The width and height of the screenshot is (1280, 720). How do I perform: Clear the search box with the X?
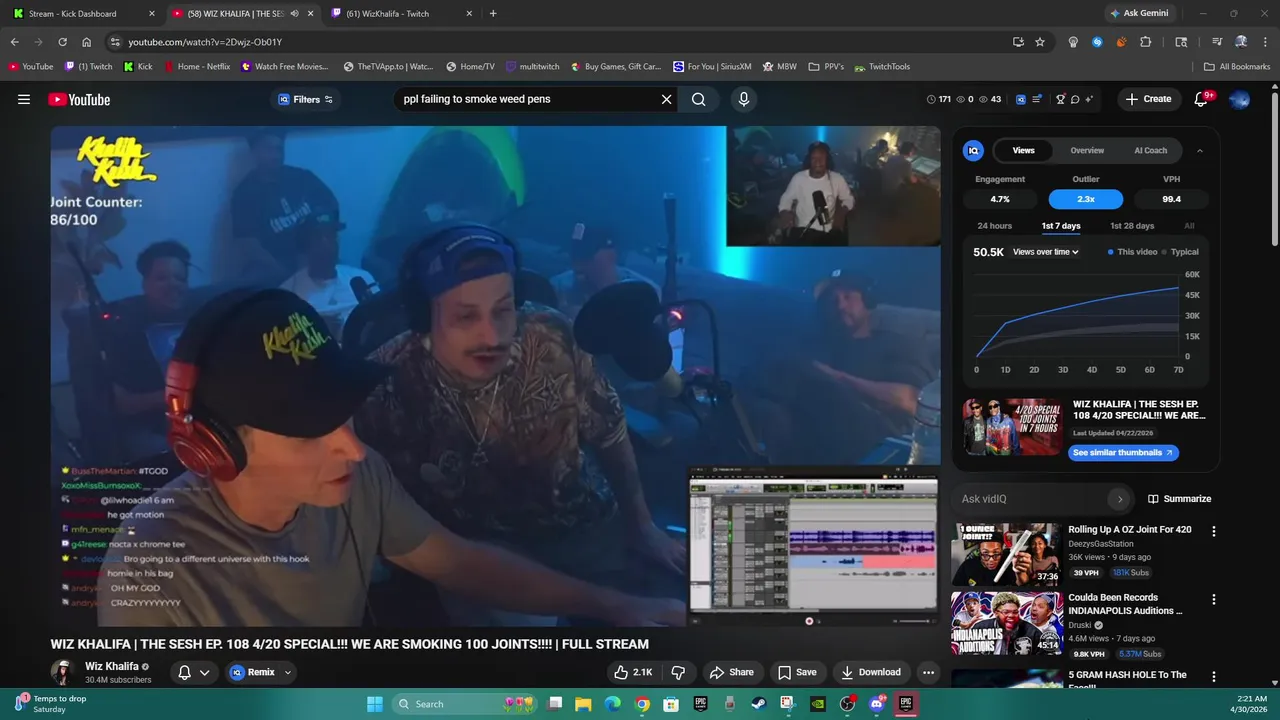coord(666,99)
